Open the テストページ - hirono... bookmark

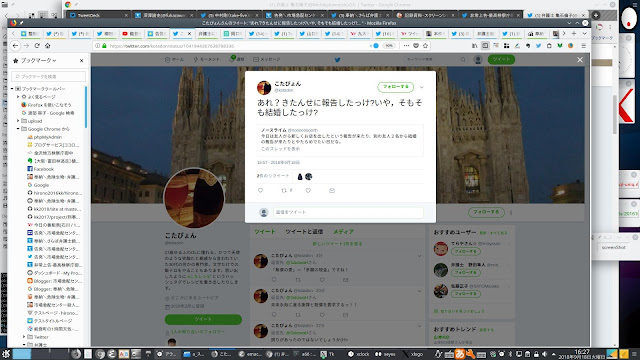[x=52, y=313]
